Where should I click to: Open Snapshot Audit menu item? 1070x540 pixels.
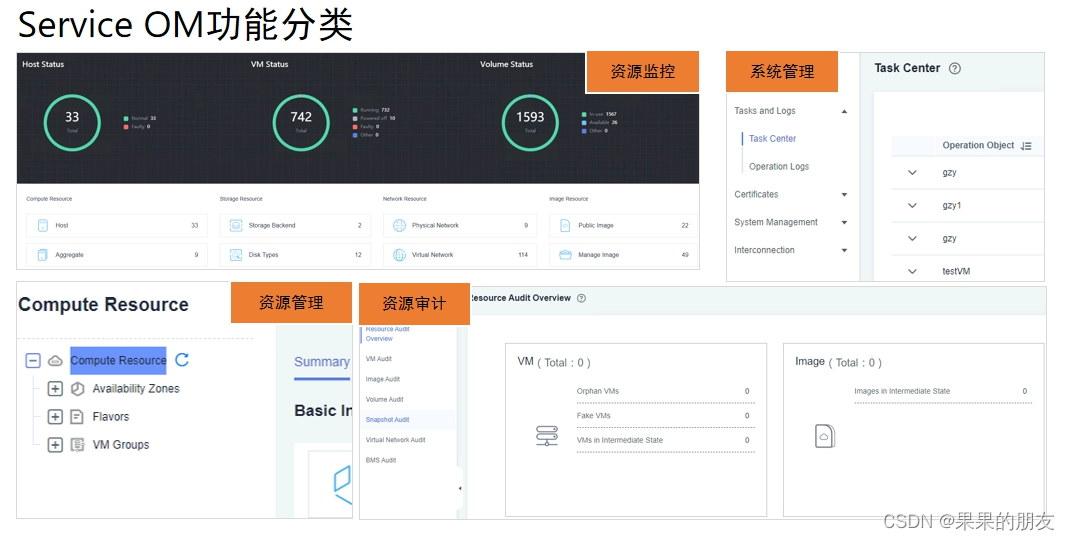click(x=388, y=420)
